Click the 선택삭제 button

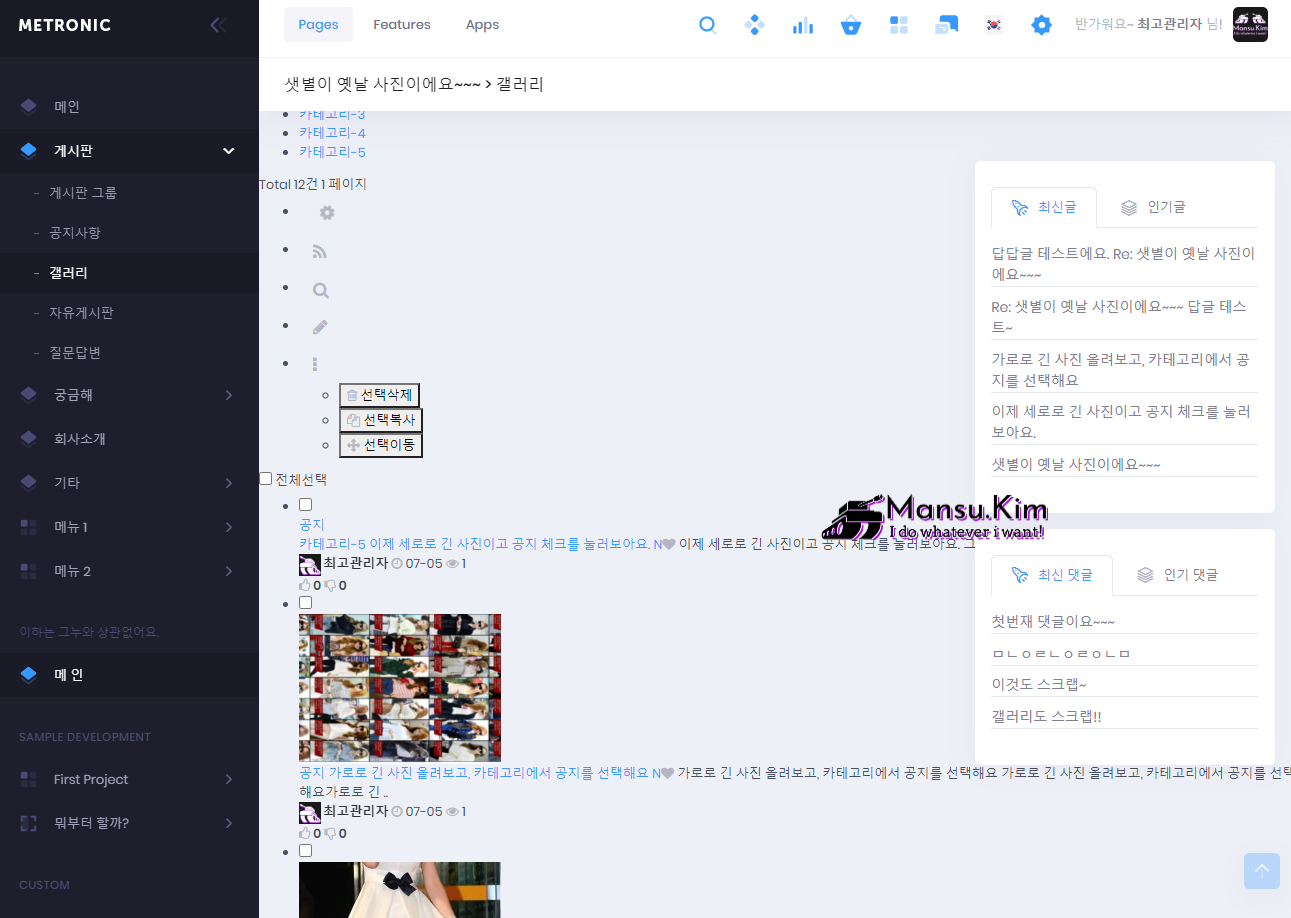pyautogui.click(x=379, y=395)
